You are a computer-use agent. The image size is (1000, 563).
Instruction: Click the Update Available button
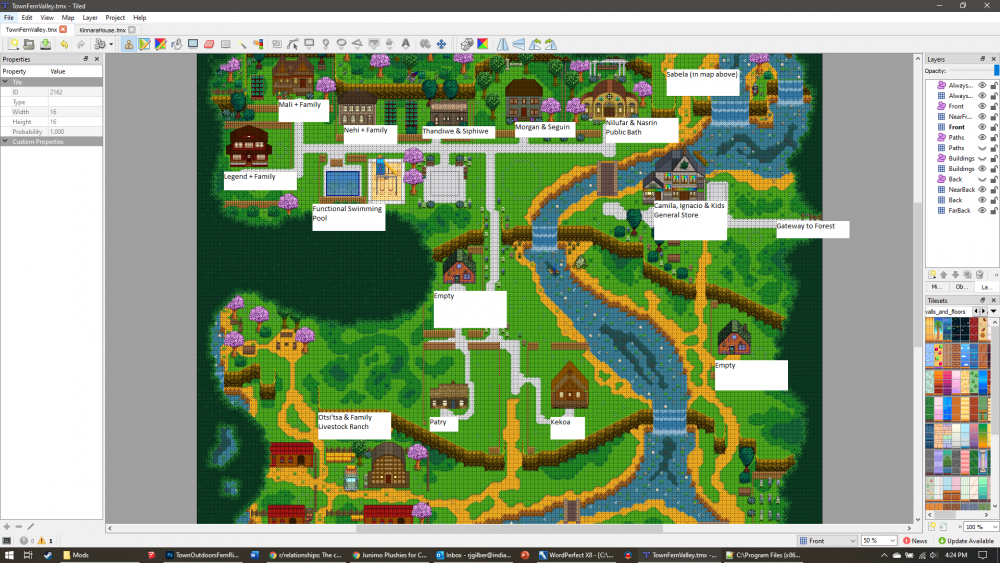click(966, 541)
